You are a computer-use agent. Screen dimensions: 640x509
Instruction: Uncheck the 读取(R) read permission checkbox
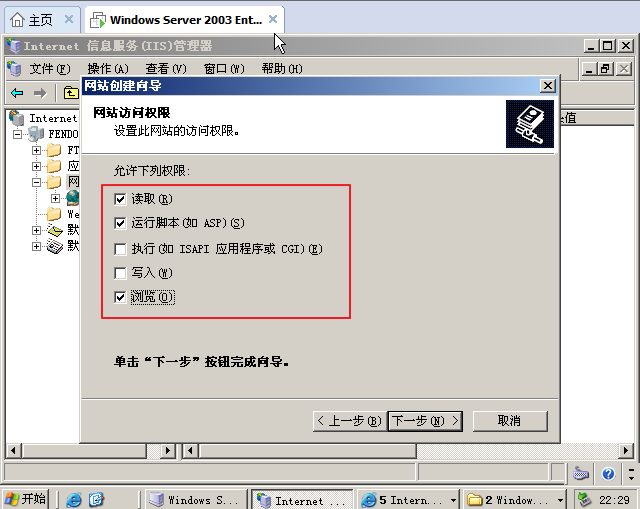click(x=120, y=199)
